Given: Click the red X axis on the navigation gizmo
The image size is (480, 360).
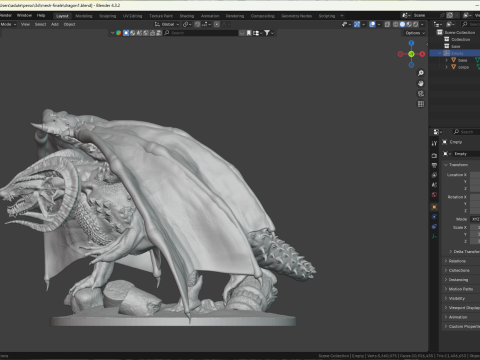Looking at the screenshot, I should tap(422, 54).
